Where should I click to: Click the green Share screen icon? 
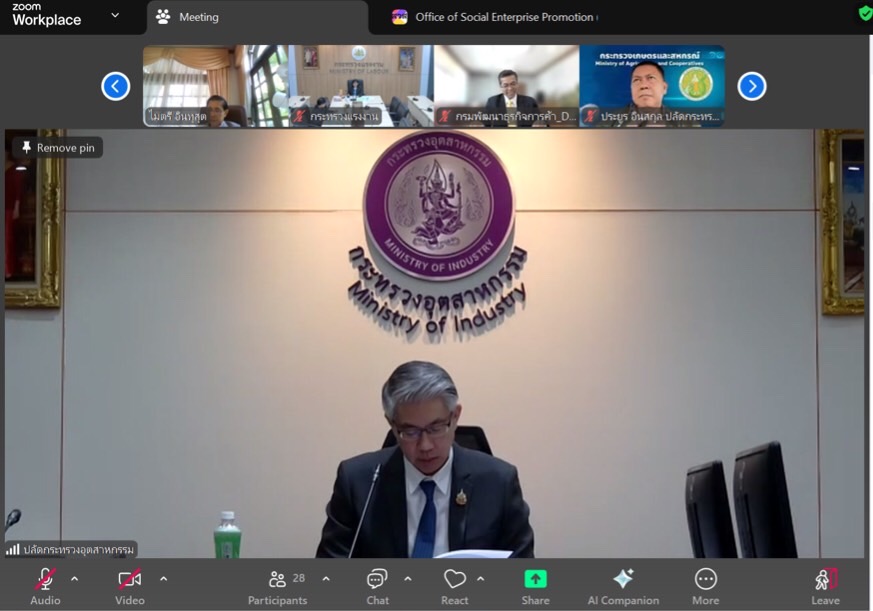tap(536, 579)
